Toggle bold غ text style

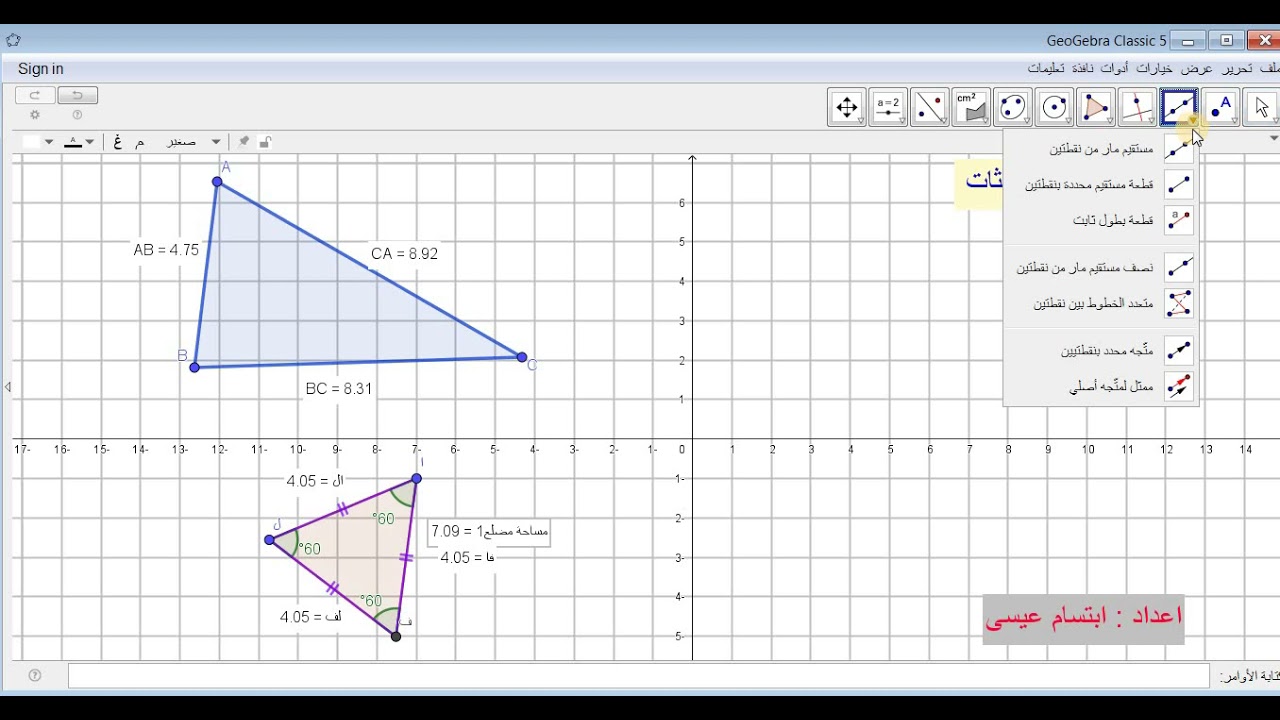(117, 142)
